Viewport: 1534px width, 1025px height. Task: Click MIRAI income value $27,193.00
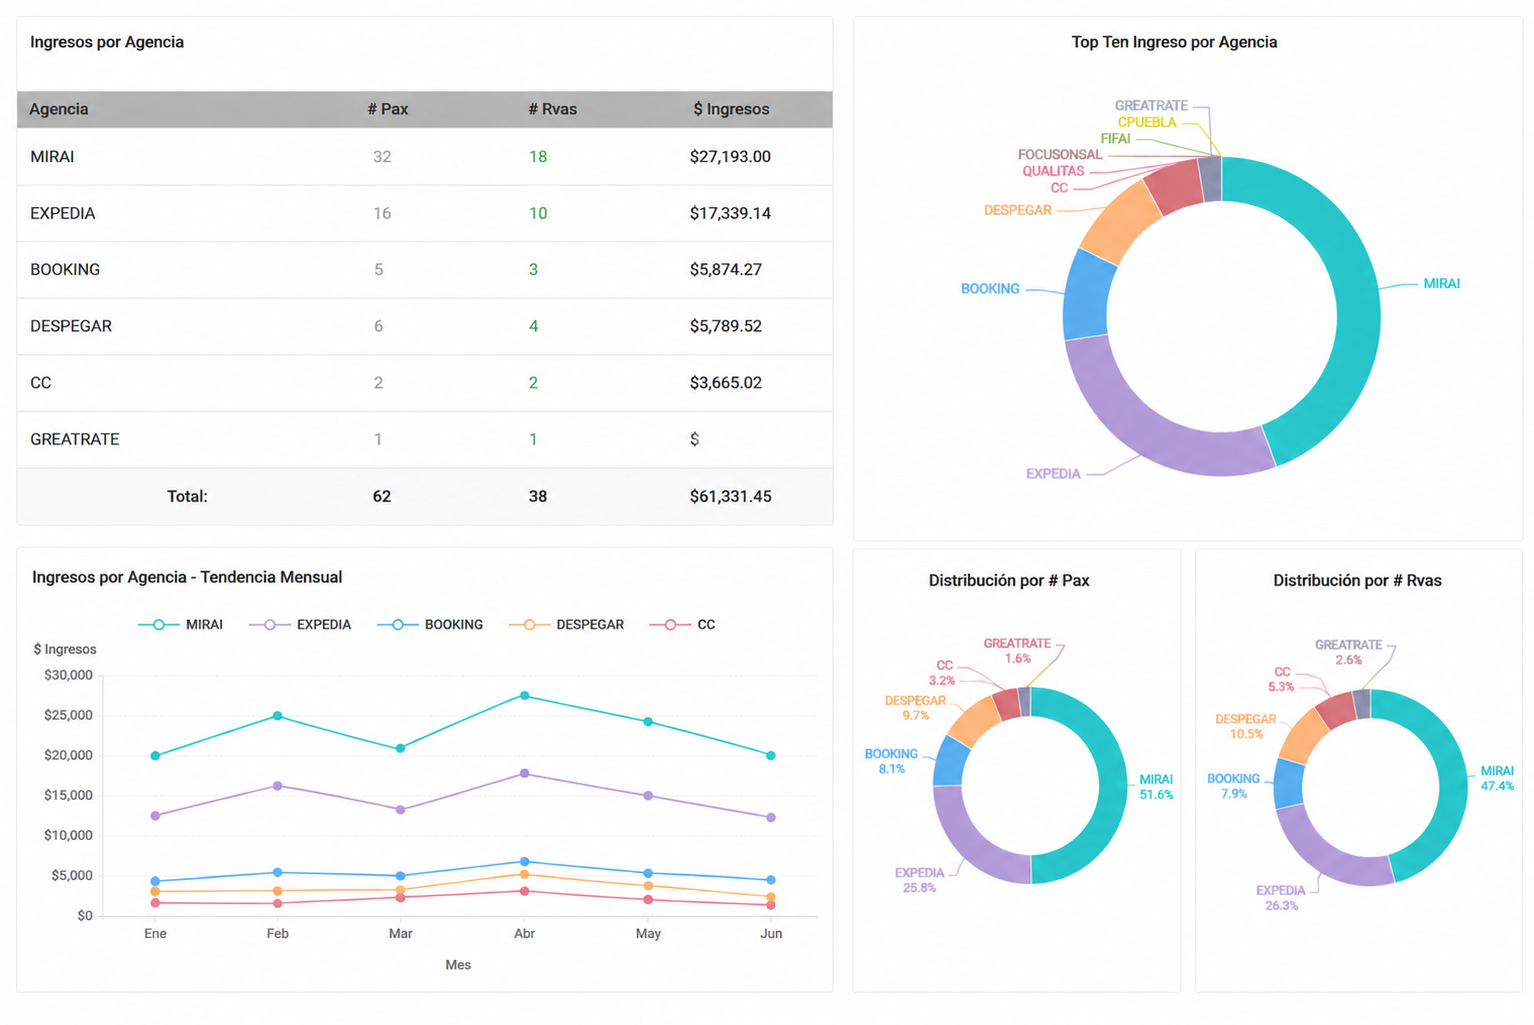[x=730, y=157]
